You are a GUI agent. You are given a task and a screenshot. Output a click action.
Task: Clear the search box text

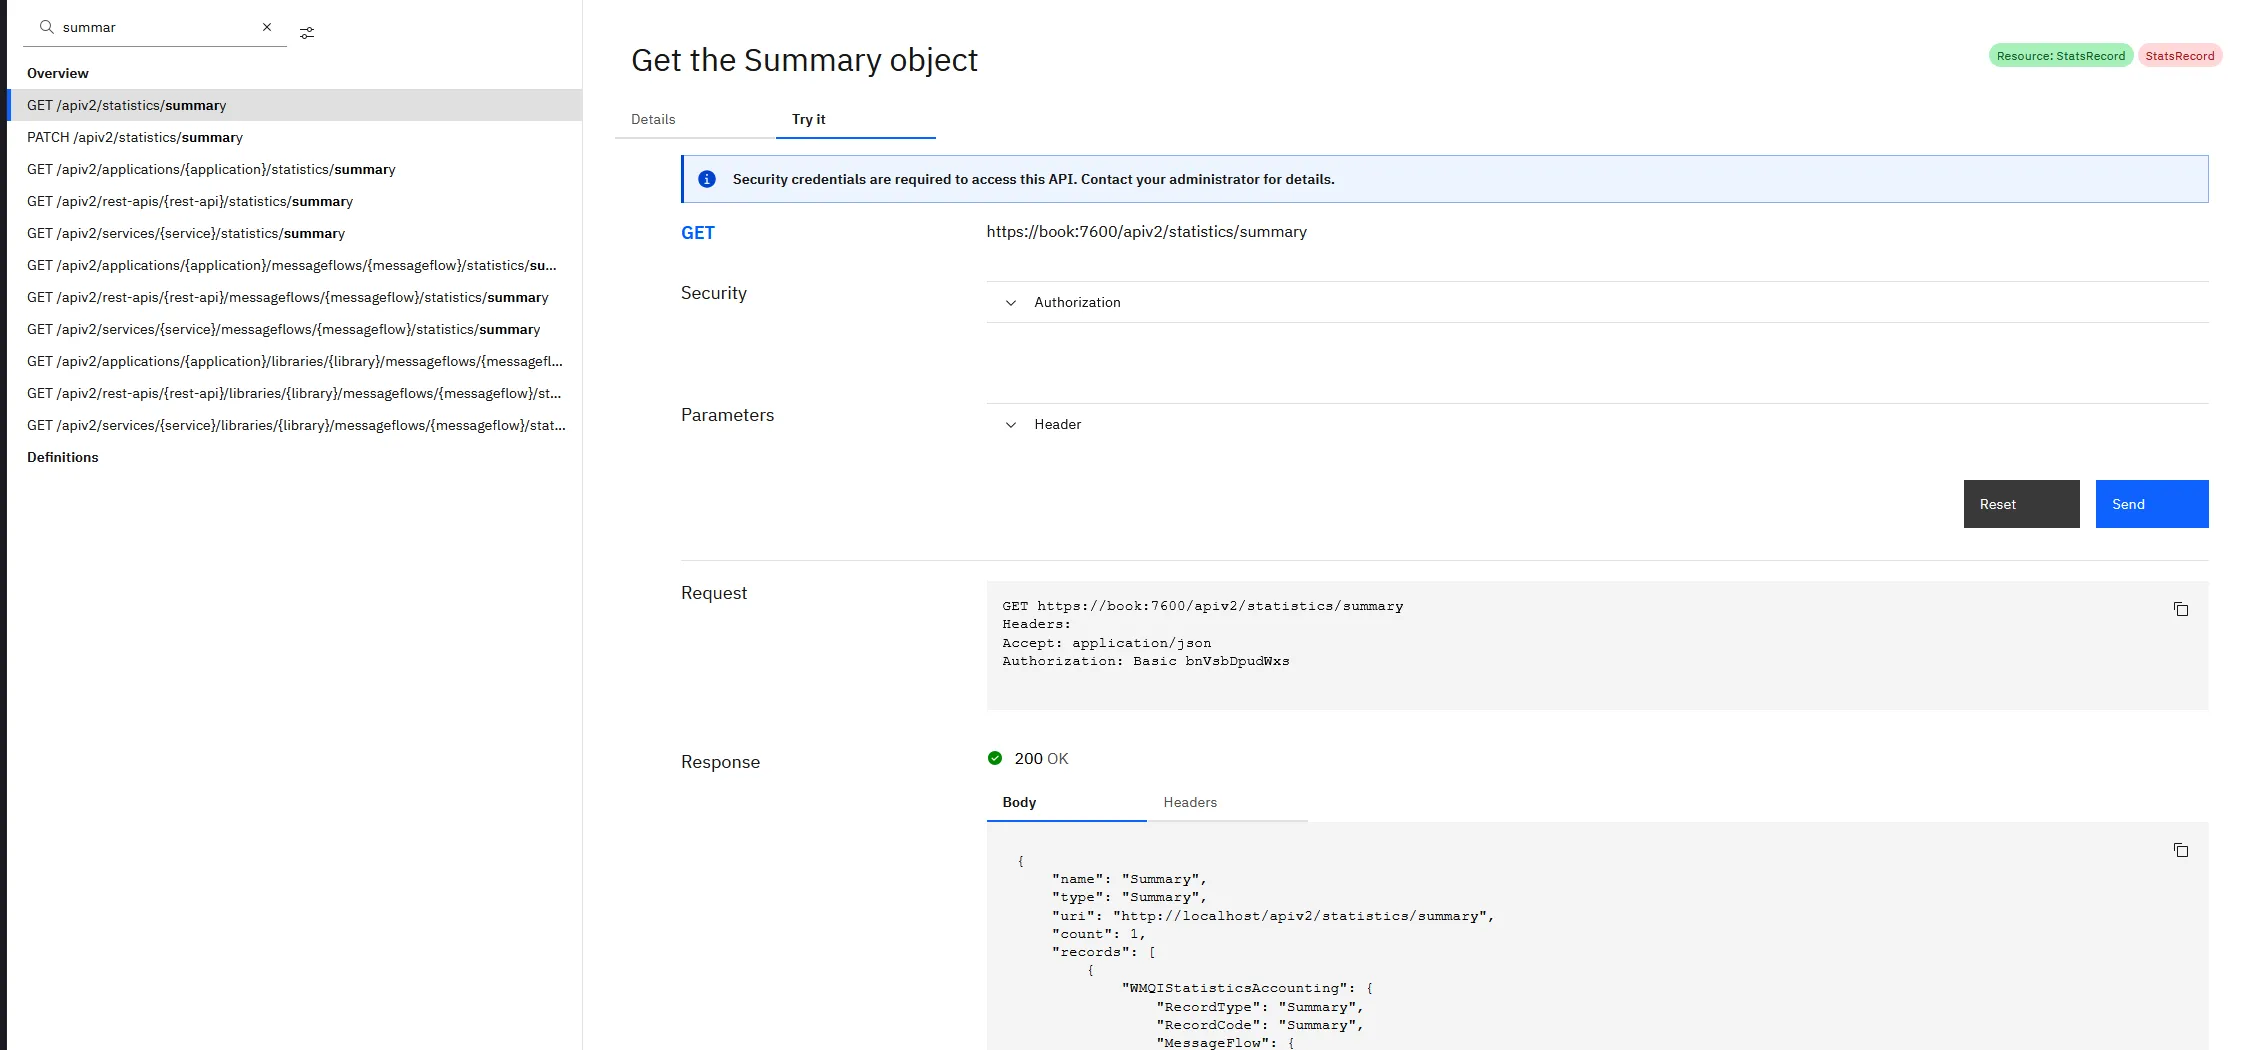click(267, 27)
